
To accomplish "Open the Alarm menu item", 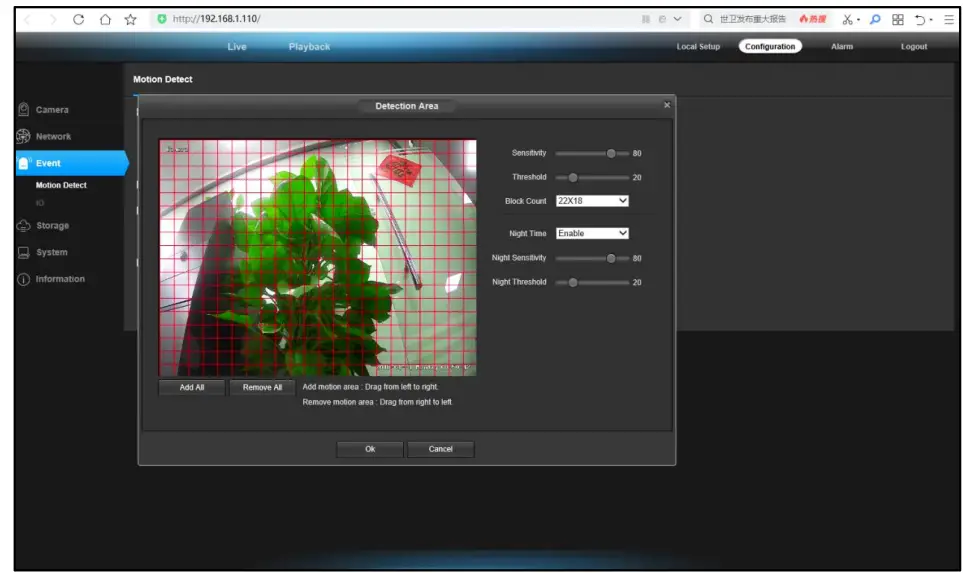I will click(841, 47).
